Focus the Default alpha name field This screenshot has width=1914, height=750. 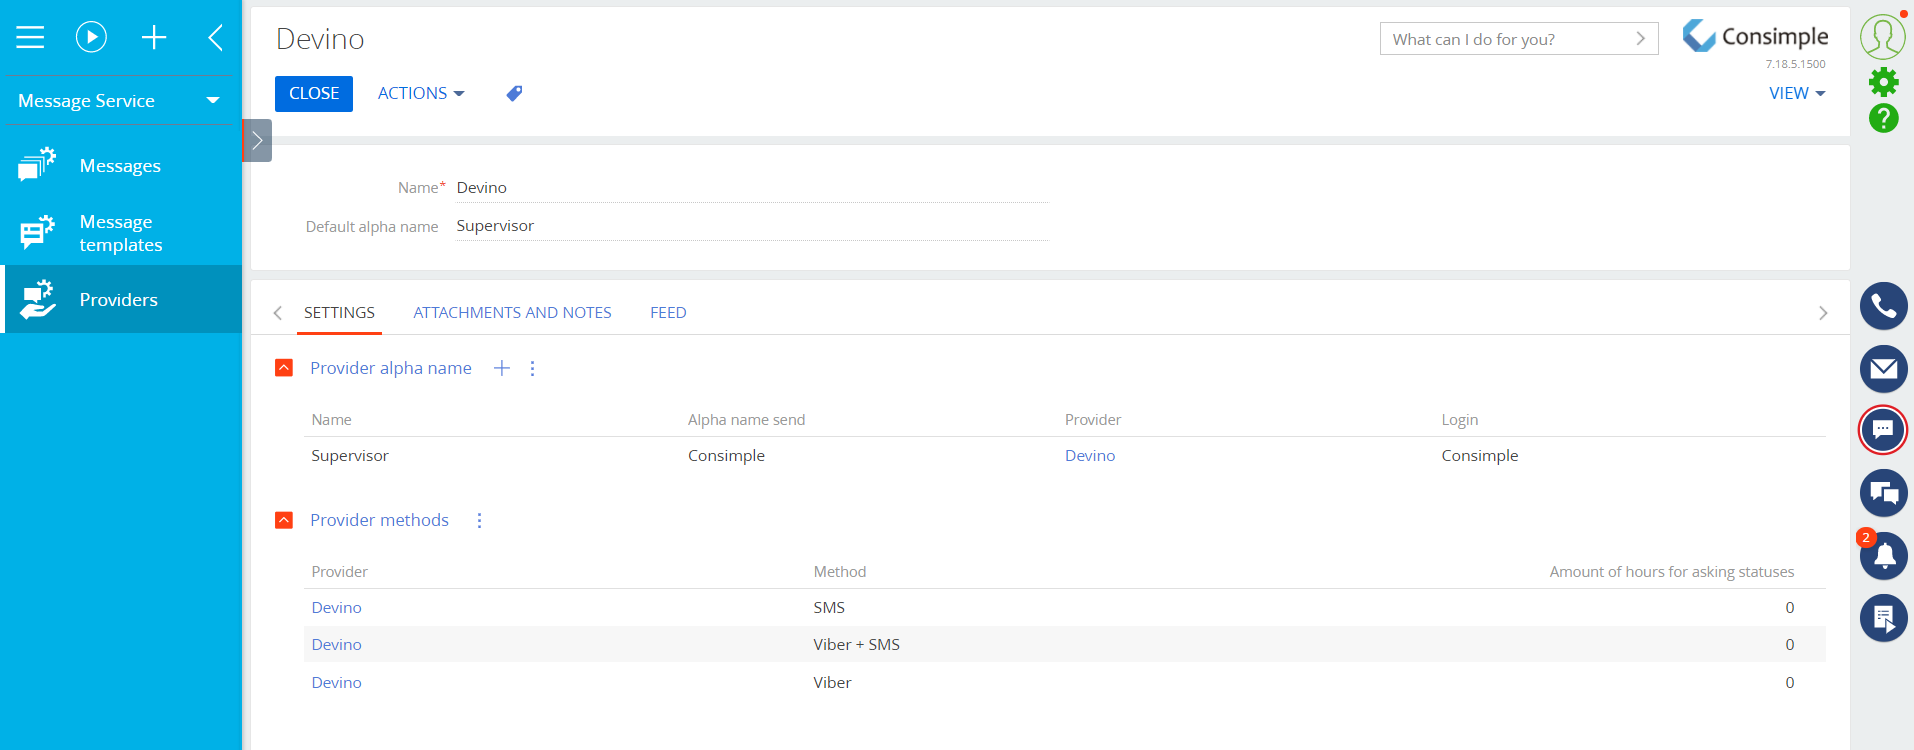point(752,226)
